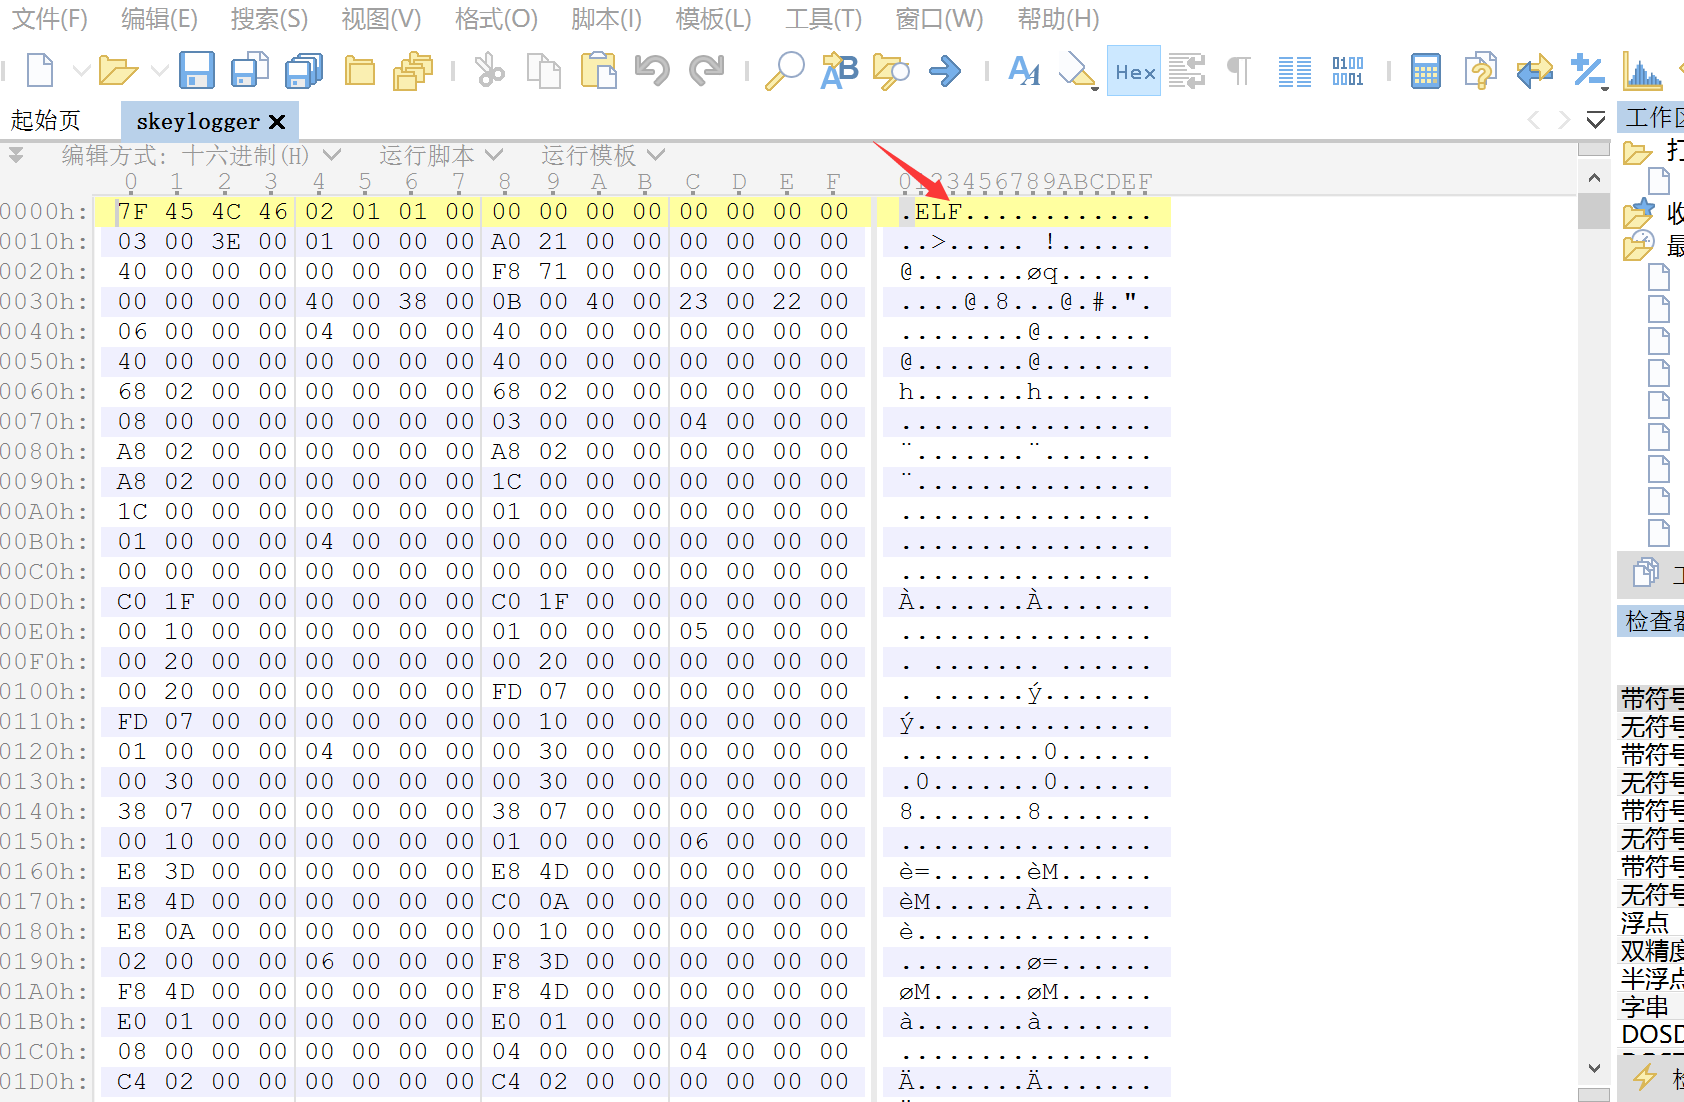Open Find with the magnifier icon
Screen dimensions: 1684x1102
pos(784,71)
